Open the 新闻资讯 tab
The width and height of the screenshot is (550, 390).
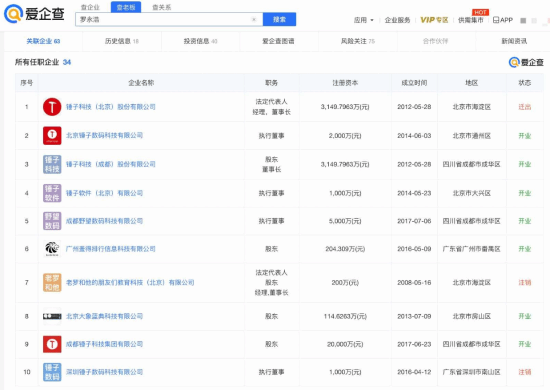514,41
